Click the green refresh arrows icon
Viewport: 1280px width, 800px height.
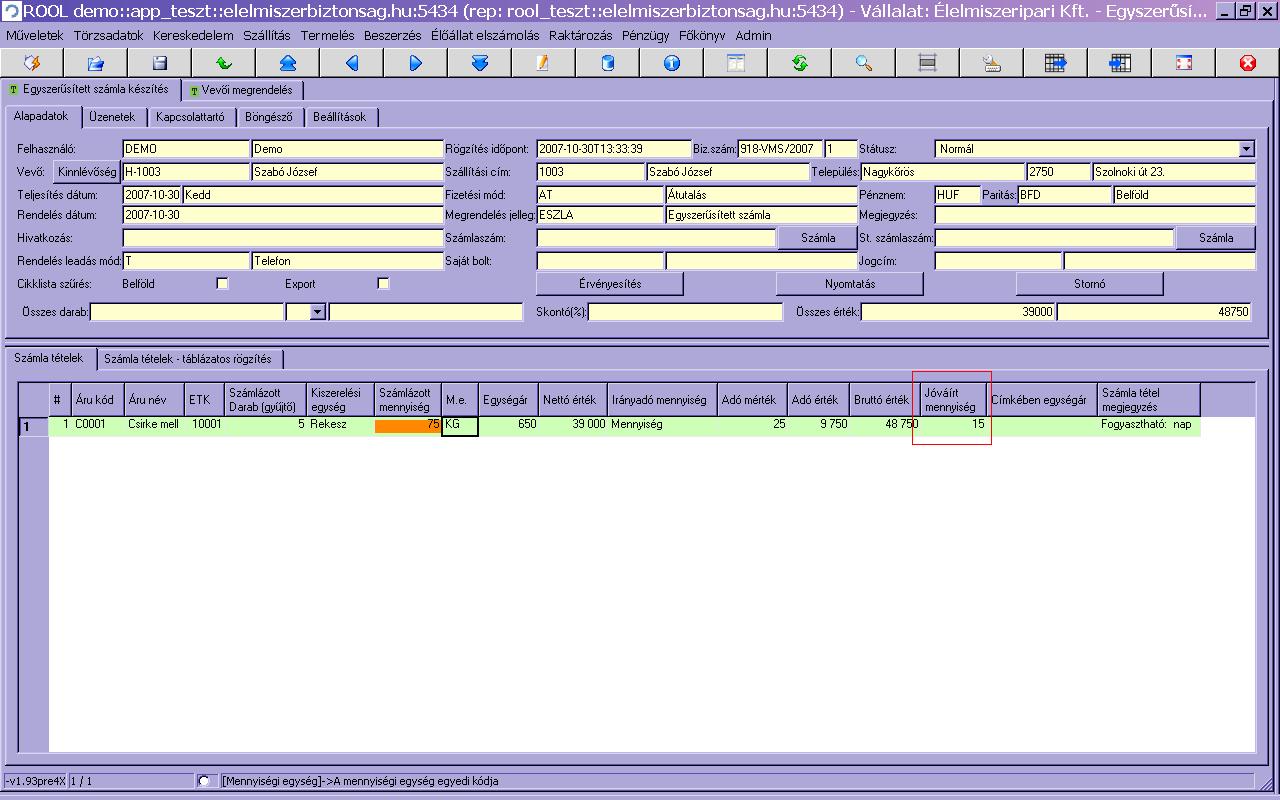[800, 63]
